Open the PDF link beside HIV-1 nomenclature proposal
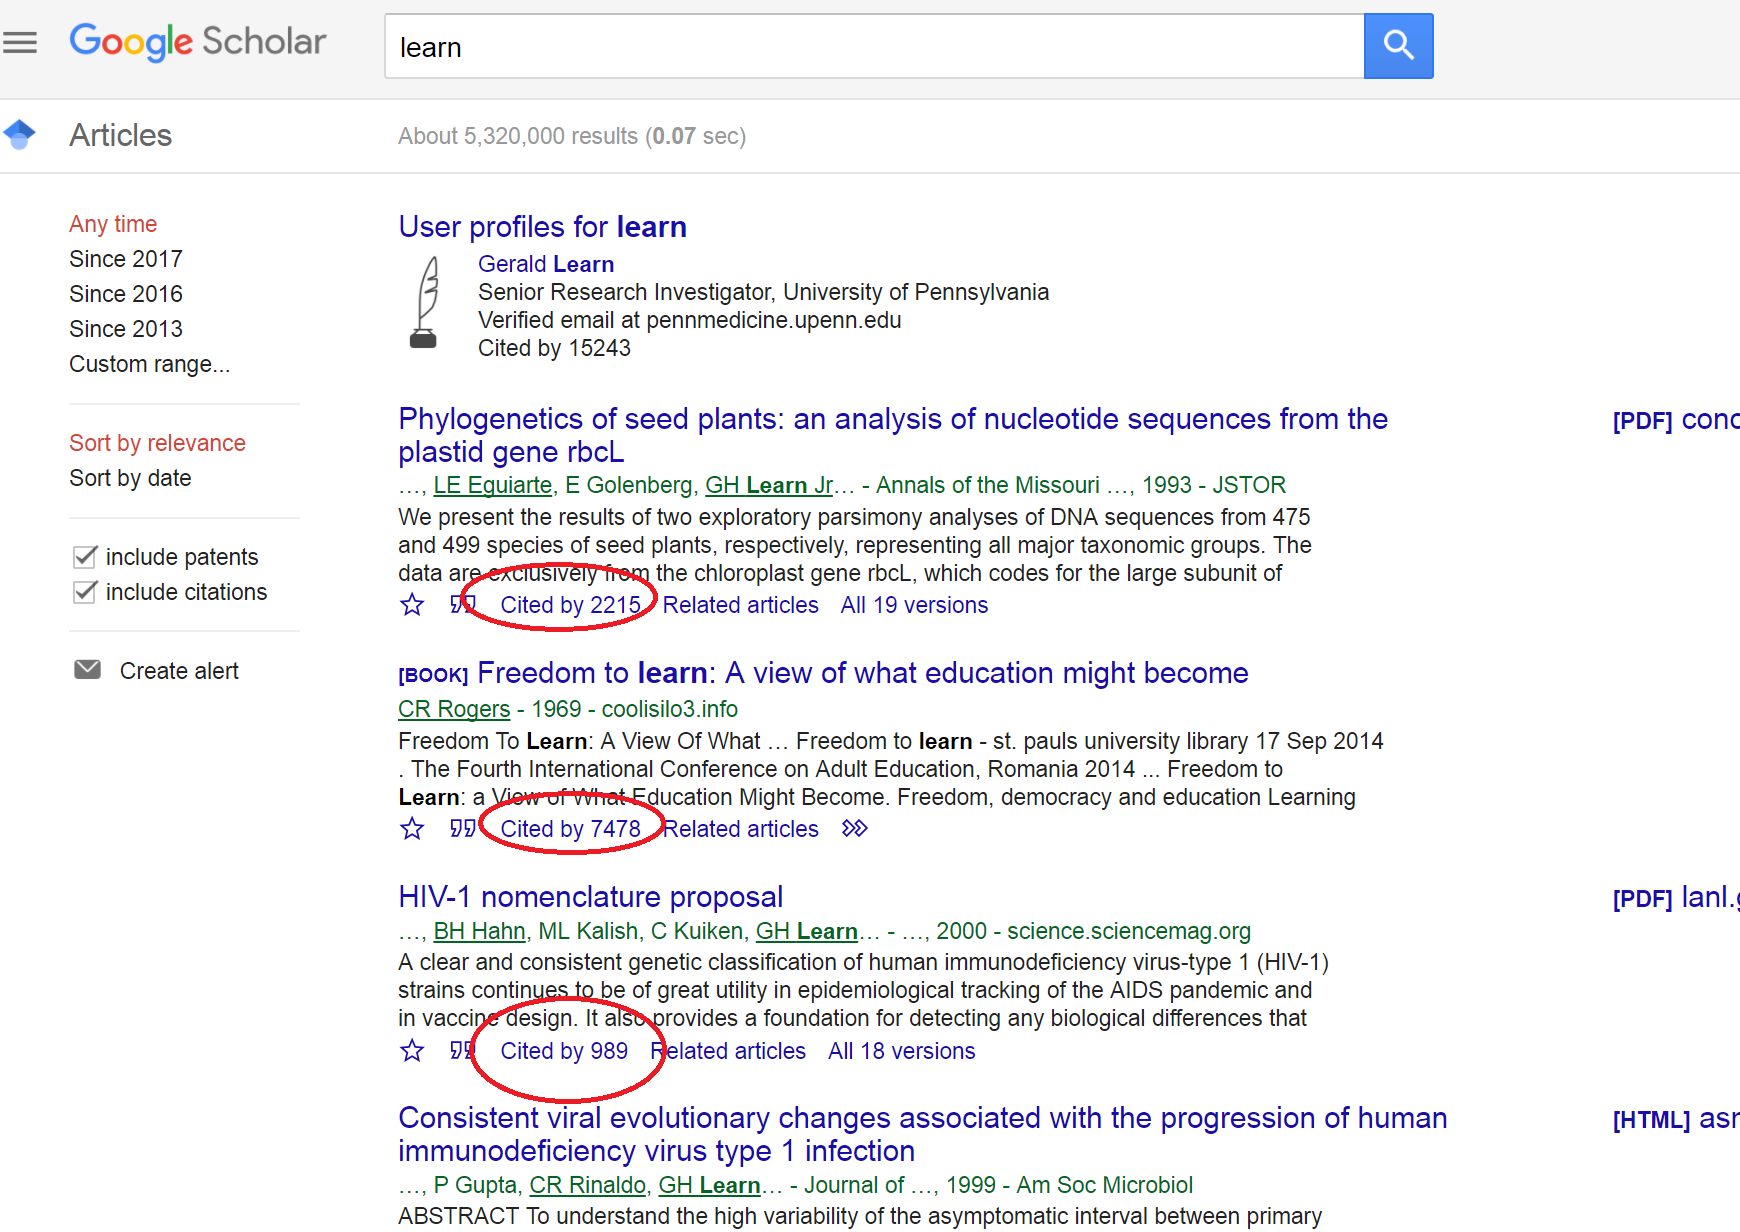 (x=1676, y=898)
